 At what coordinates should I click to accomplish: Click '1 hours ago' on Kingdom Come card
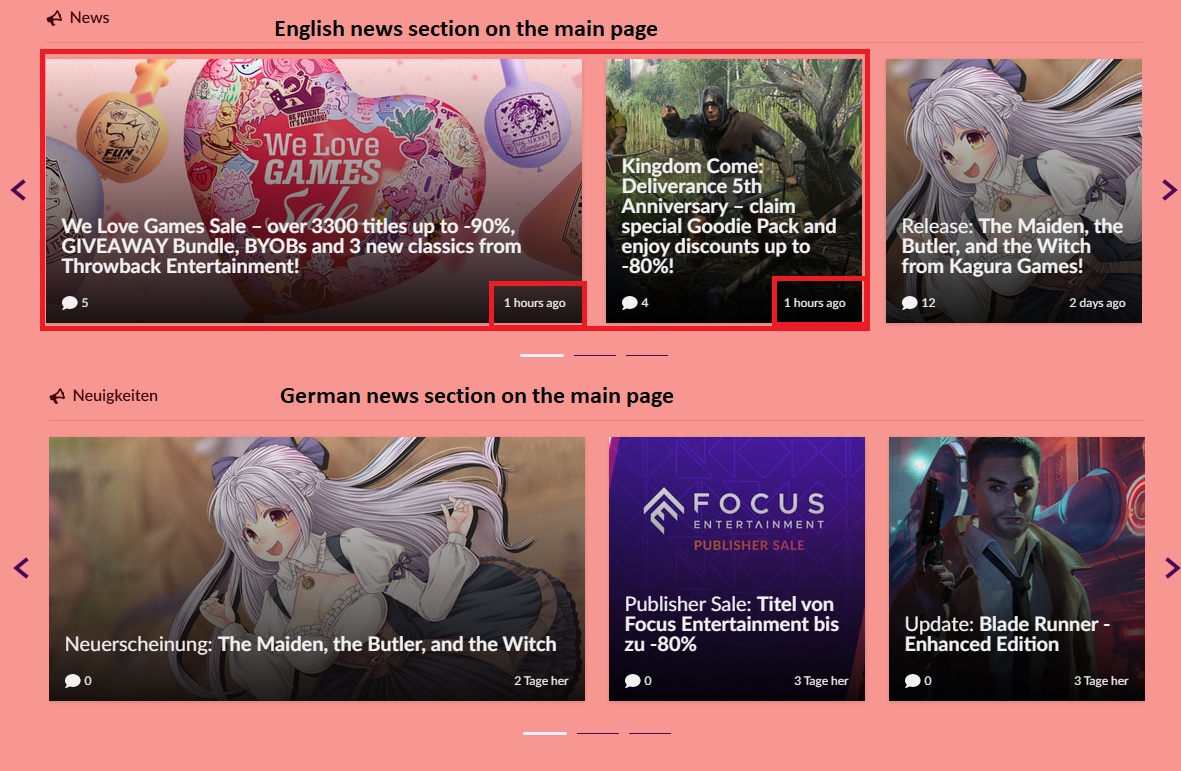tap(815, 303)
